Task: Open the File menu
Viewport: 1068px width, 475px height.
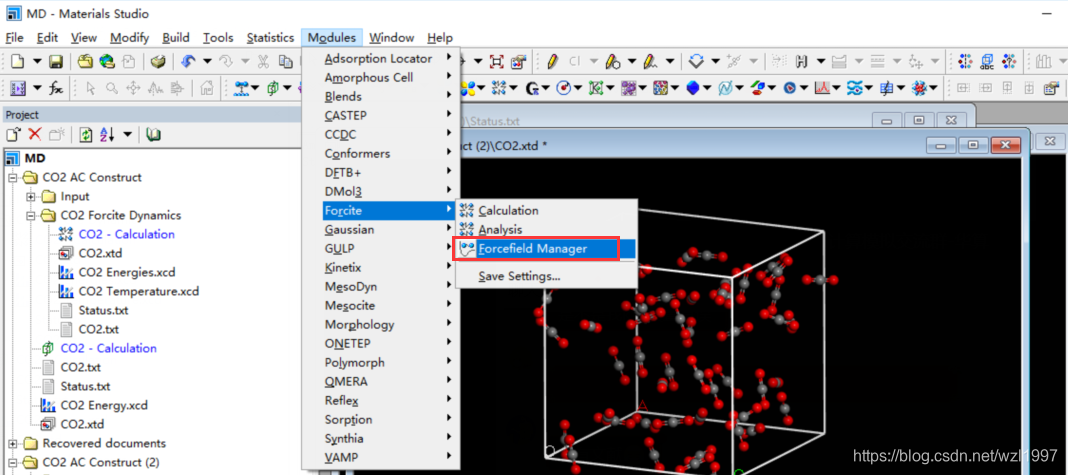Action: click(14, 37)
